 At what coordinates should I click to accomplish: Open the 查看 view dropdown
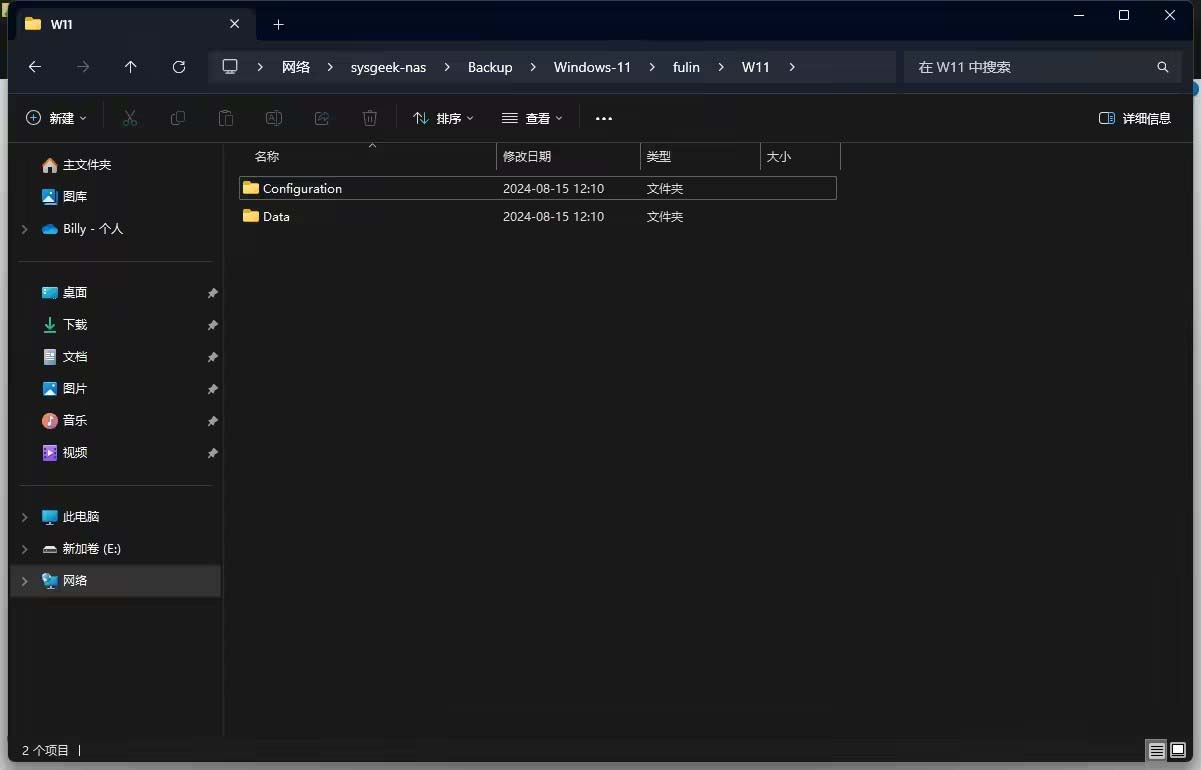click(x=532, y=118)
